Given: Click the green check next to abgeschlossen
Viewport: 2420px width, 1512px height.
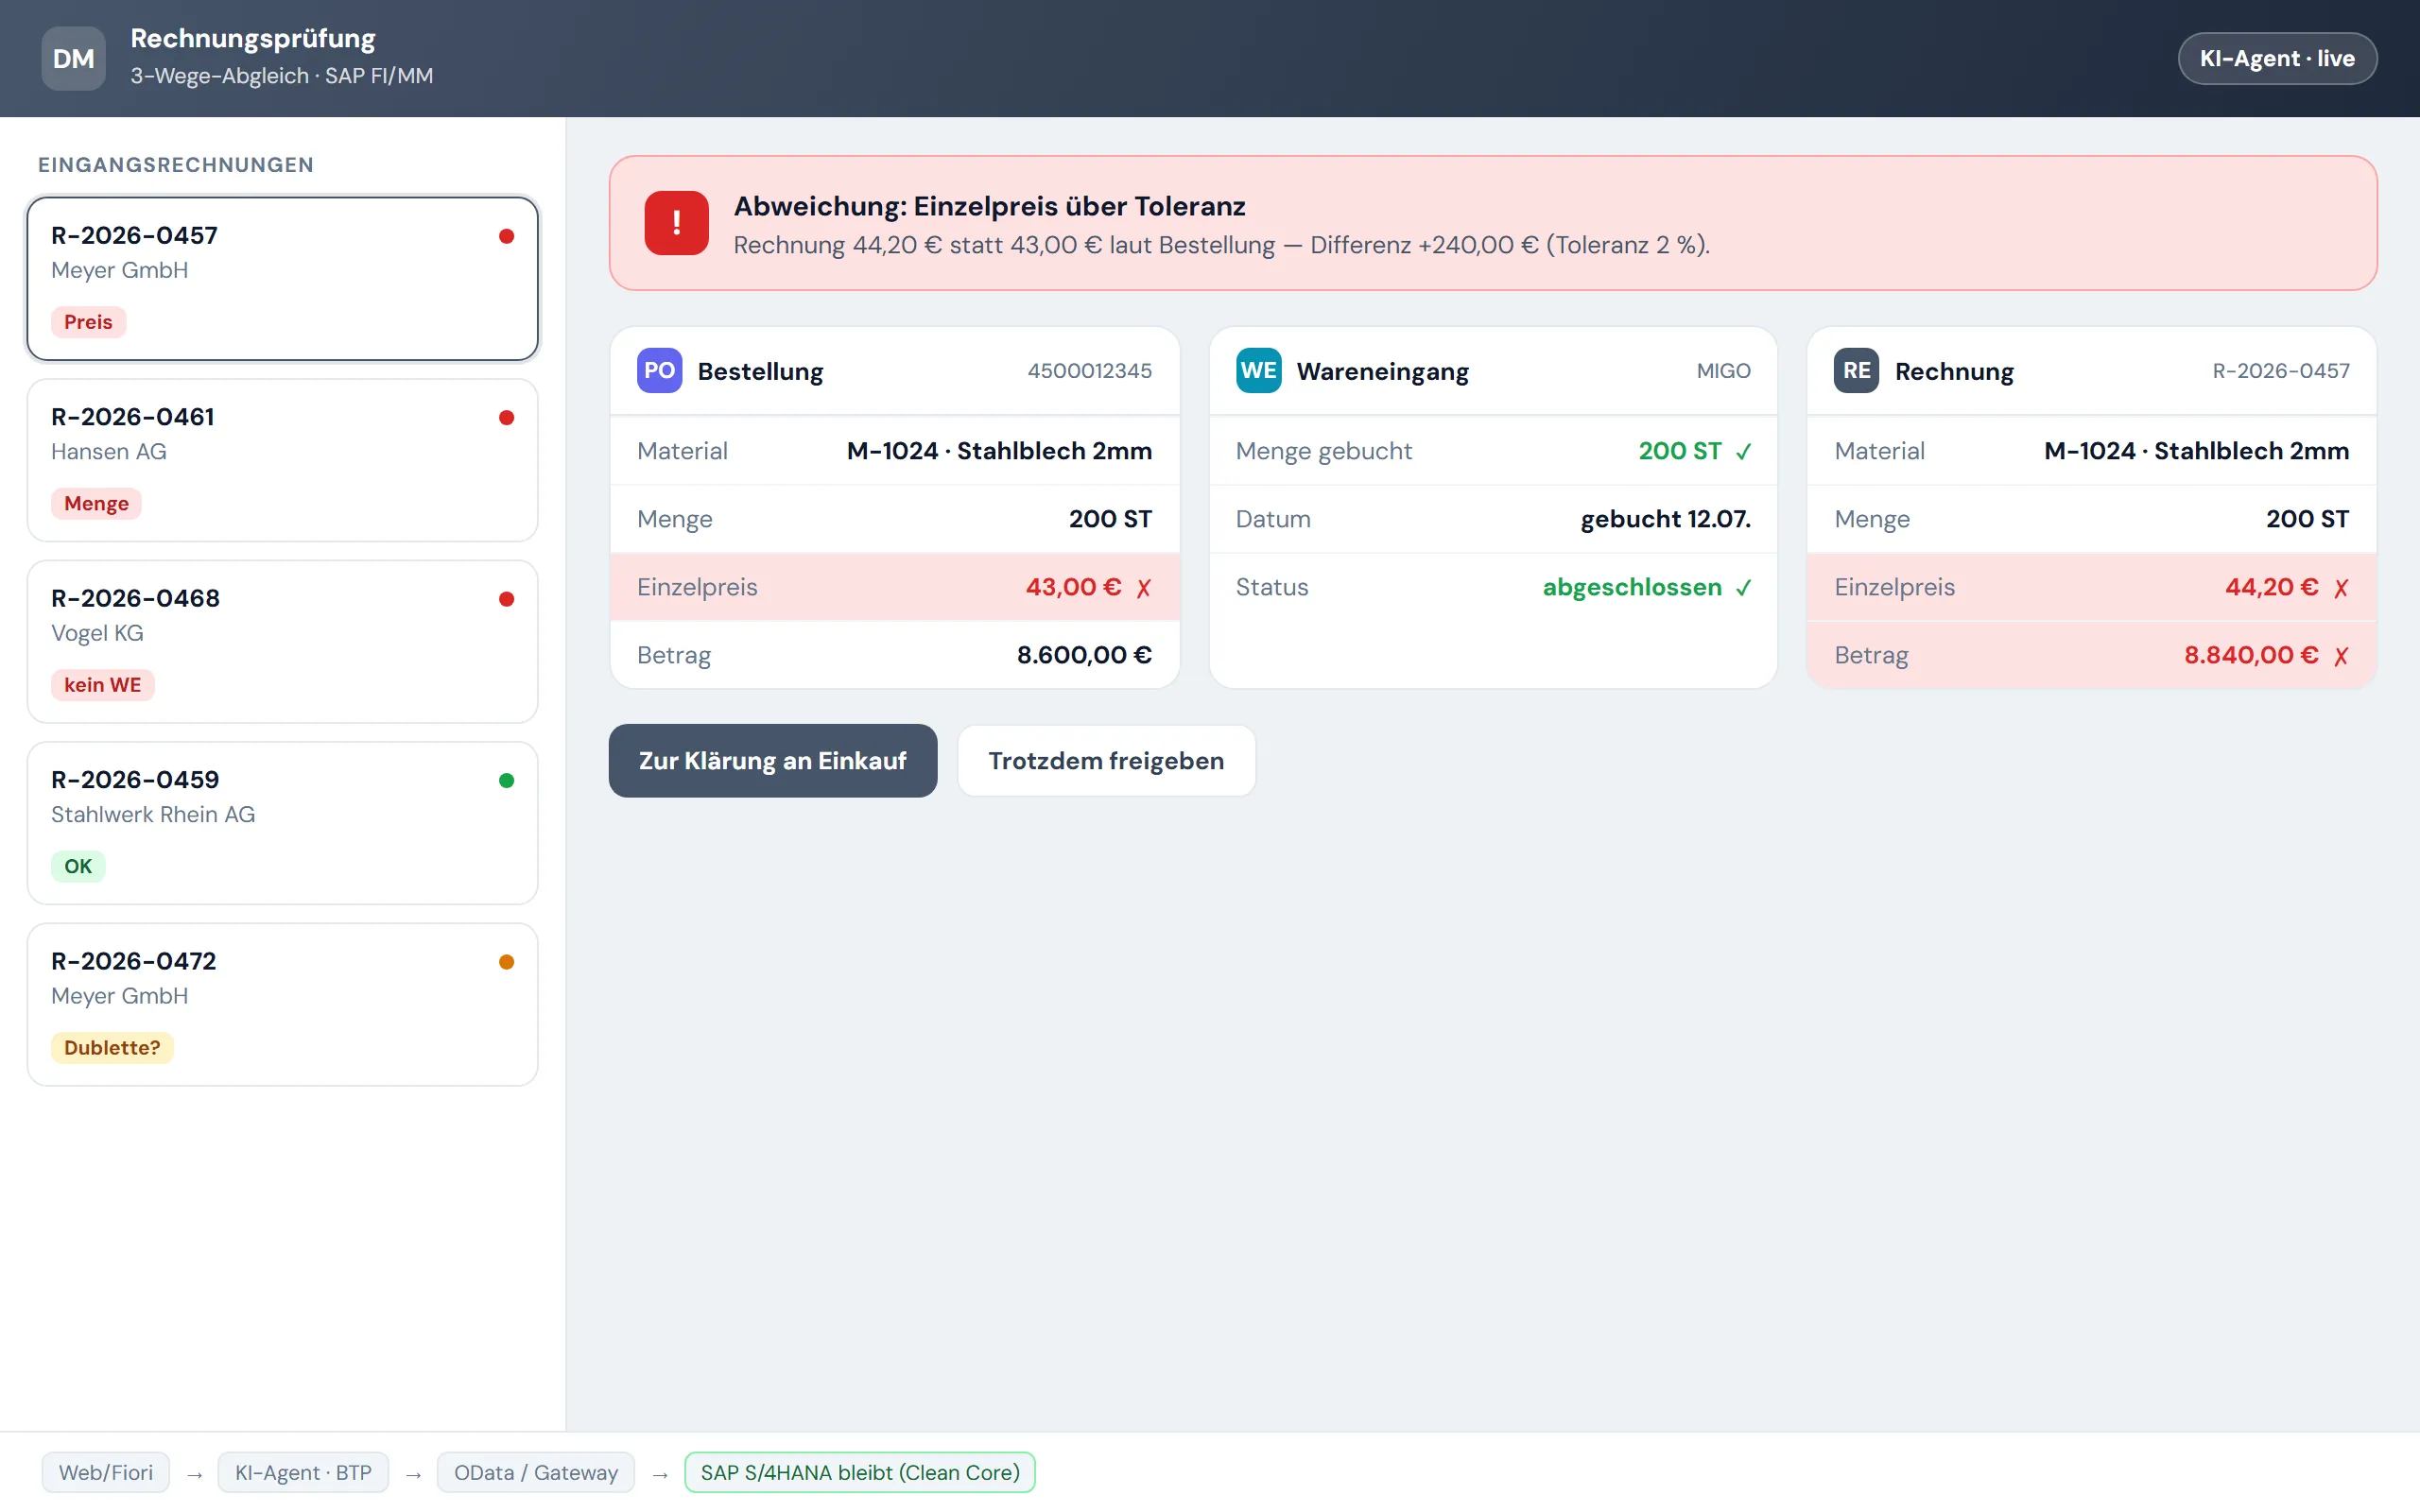Looking at the screenshot, I should click(x=1743, y=588).
